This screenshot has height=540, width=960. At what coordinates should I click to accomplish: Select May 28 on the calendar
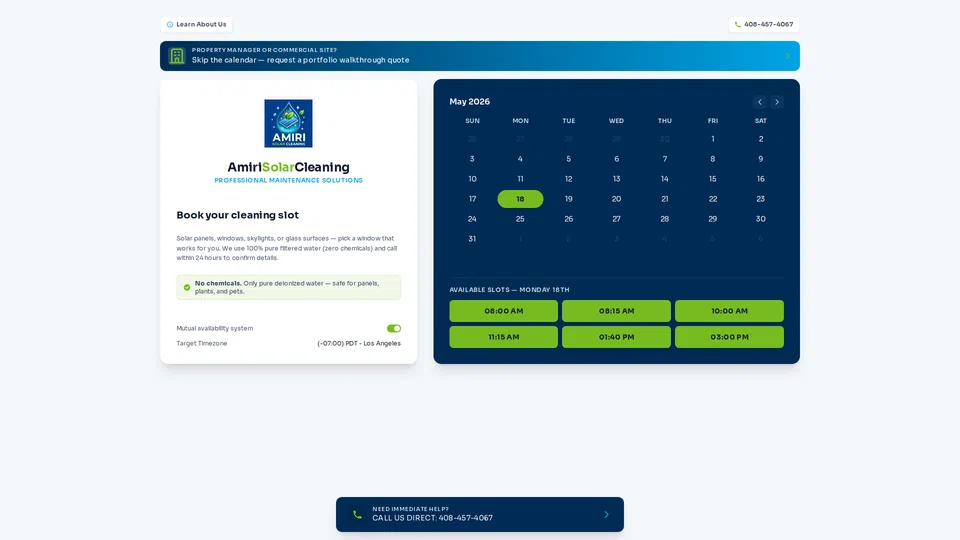664,219
